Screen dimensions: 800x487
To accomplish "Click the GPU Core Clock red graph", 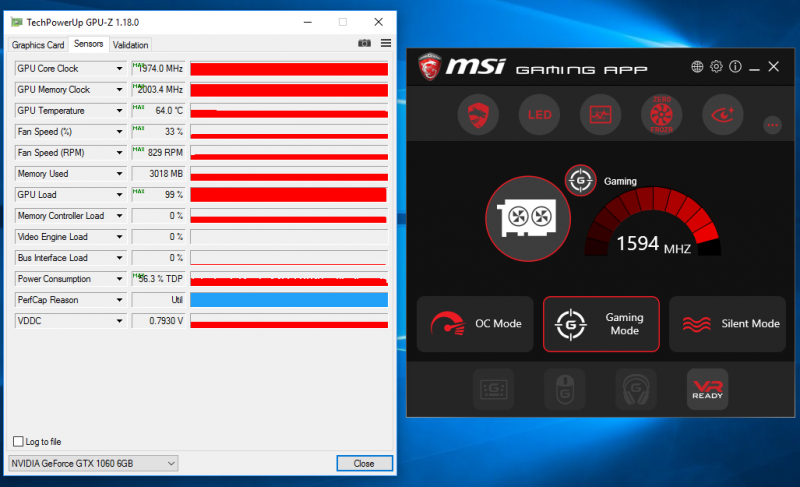I will click(x=289, y=68).
